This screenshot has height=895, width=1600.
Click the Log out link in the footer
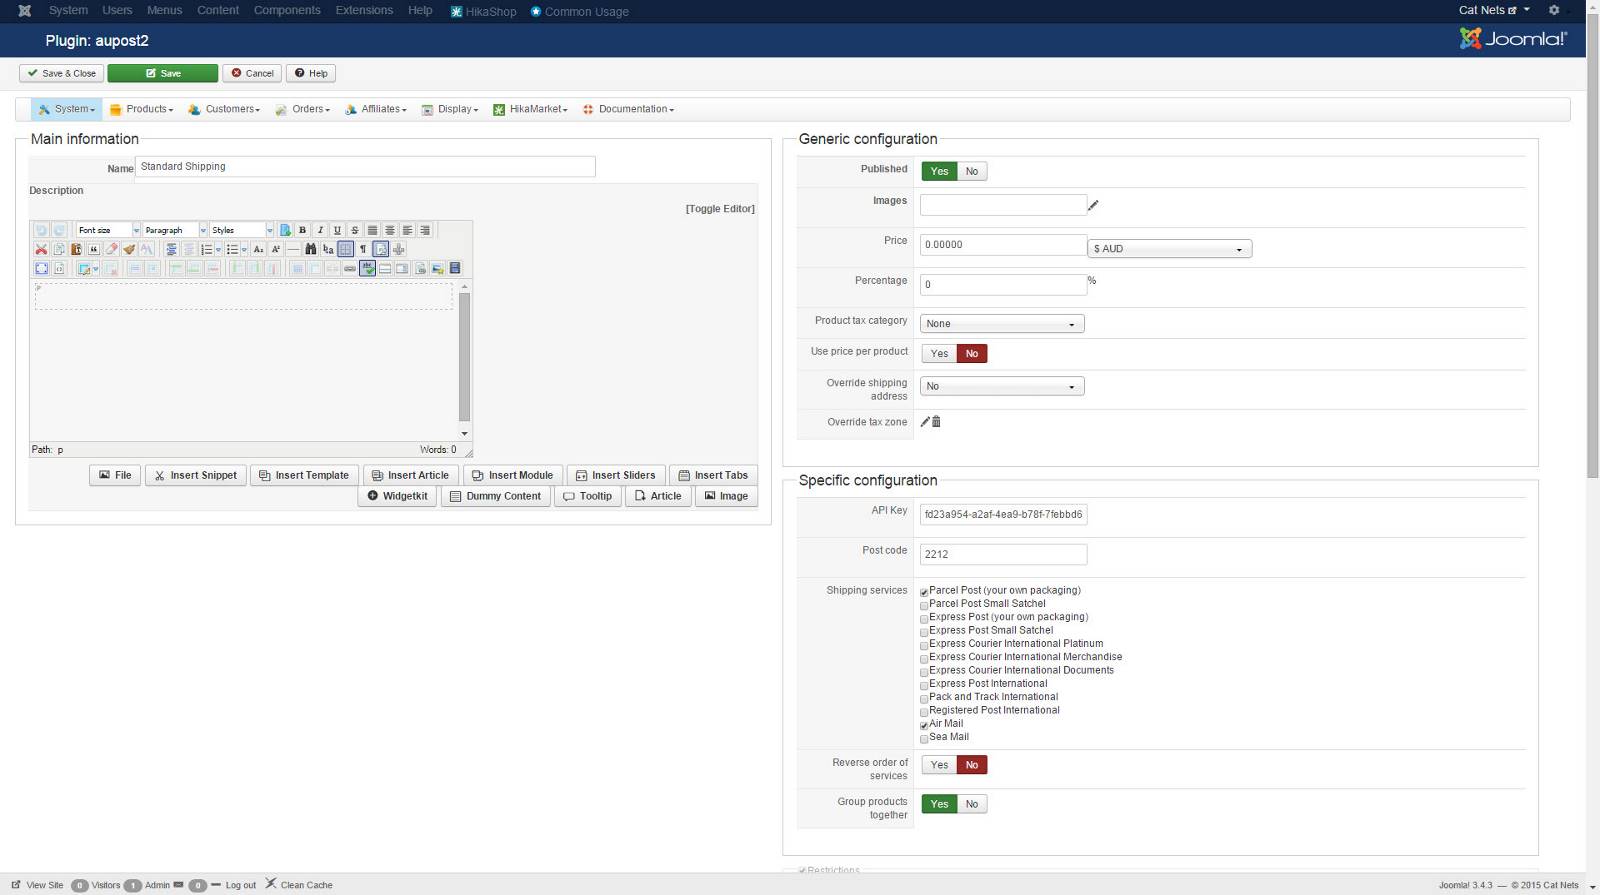click(x=240, y=885)
